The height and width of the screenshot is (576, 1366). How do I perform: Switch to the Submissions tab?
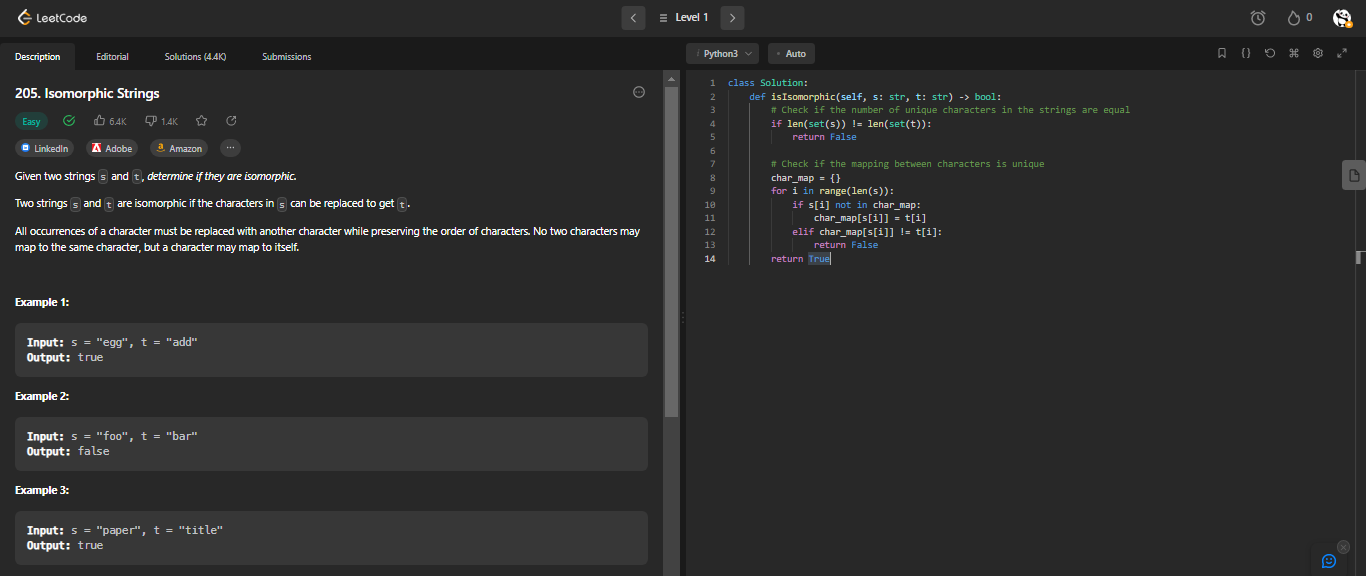(287, 57)
